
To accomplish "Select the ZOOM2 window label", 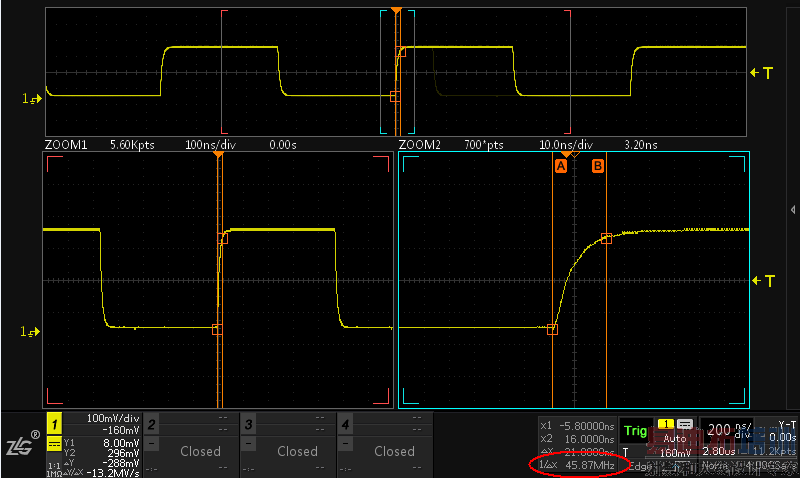I will pos(419,145).
